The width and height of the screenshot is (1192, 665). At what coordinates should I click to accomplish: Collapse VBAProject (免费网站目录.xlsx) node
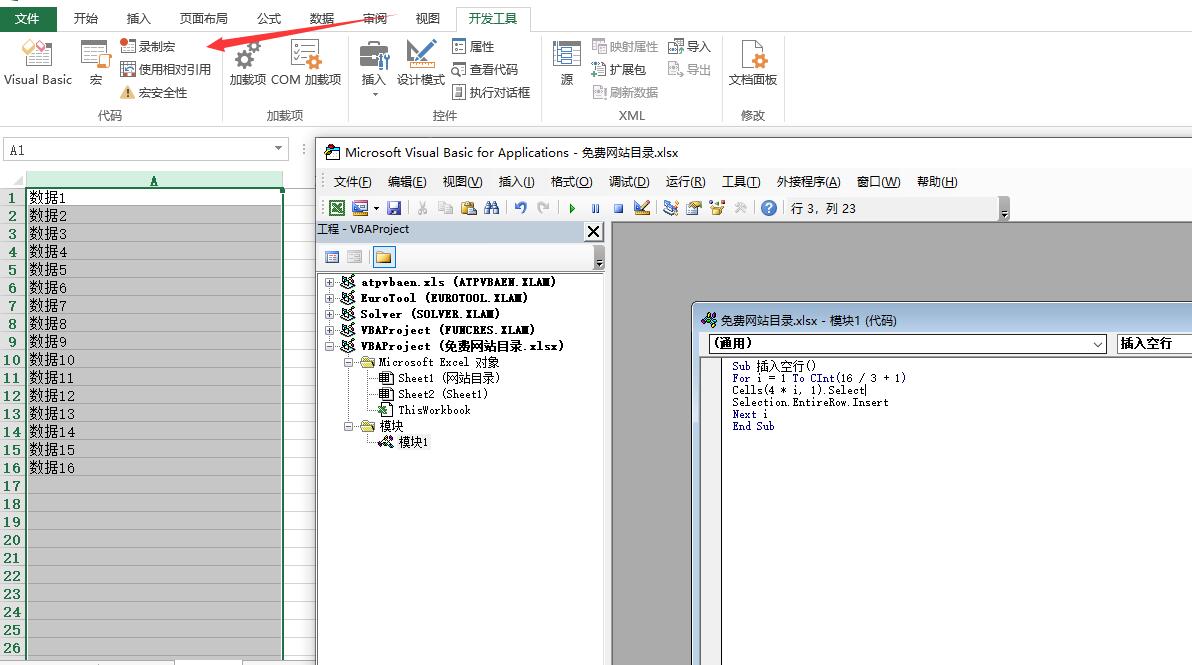[x=329, y=346]
